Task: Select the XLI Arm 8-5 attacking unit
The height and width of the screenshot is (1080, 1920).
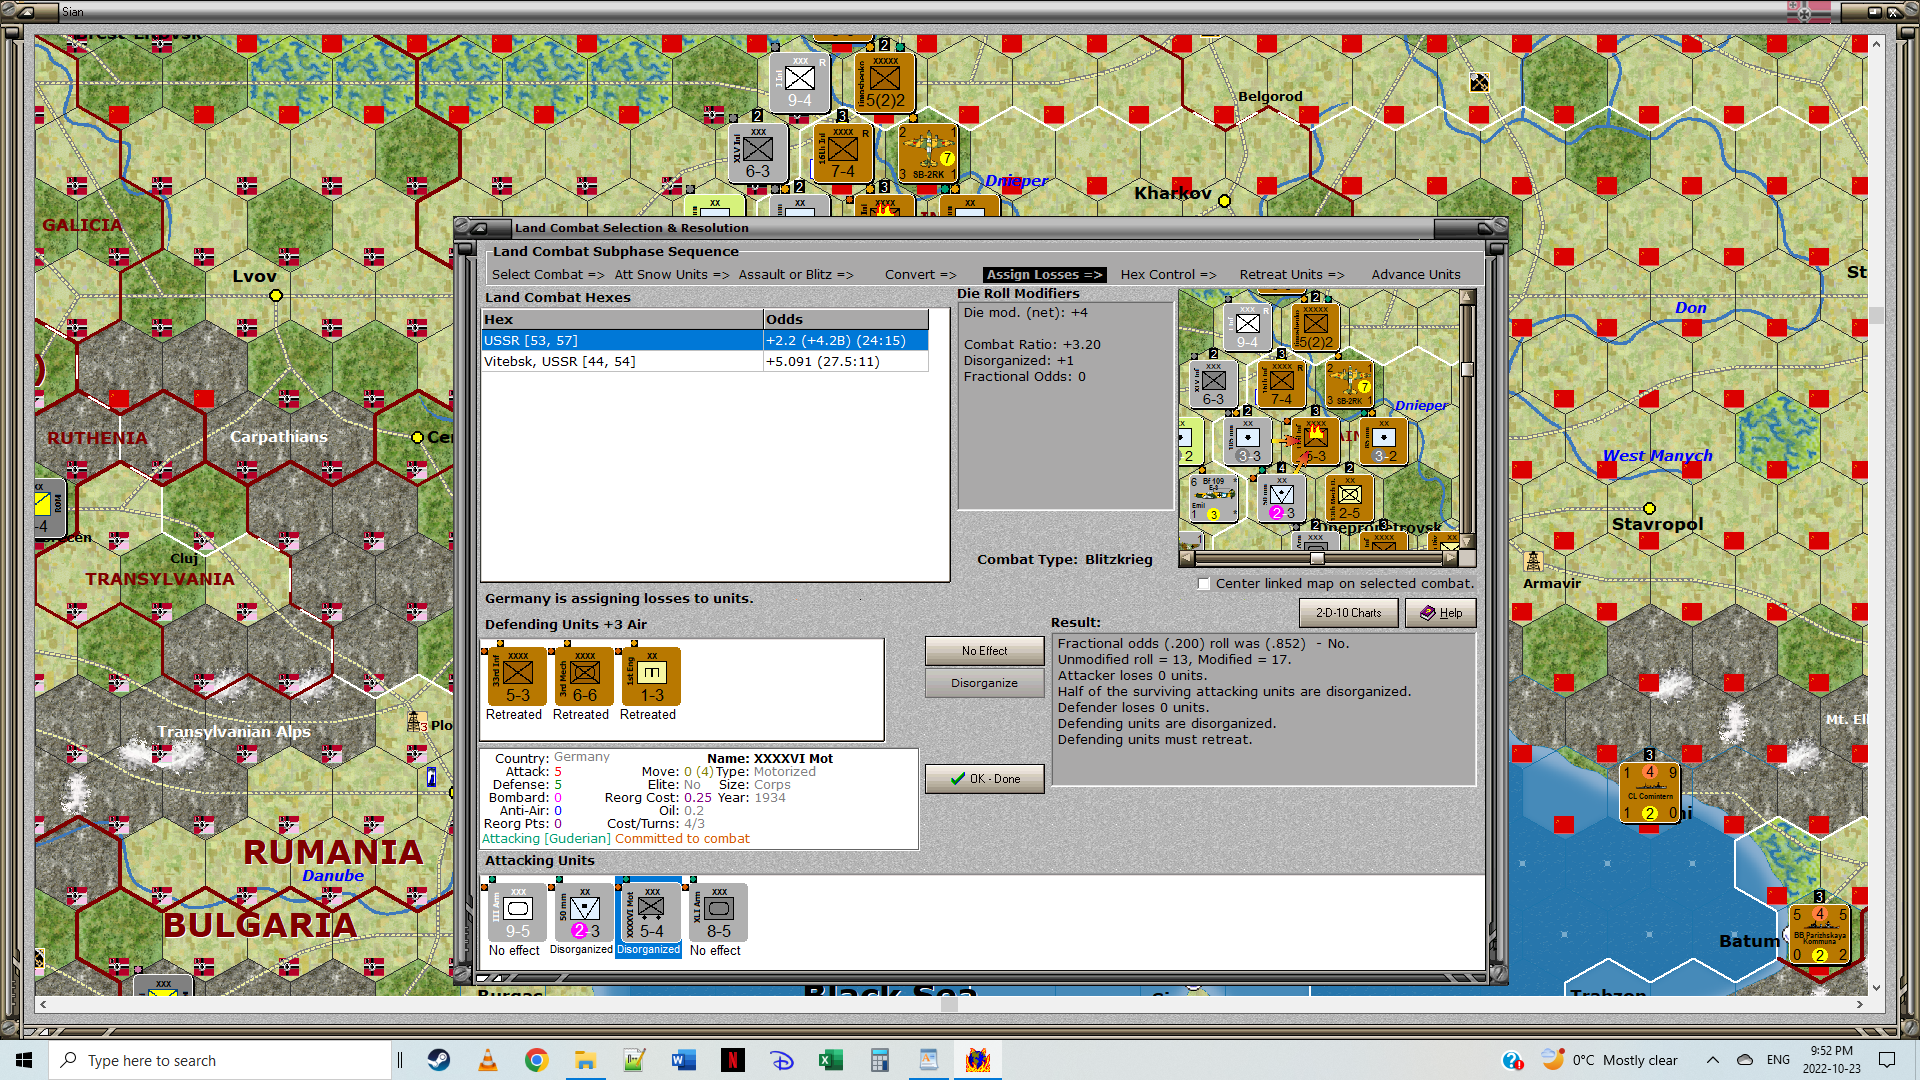Action: [x=718, y=911]
